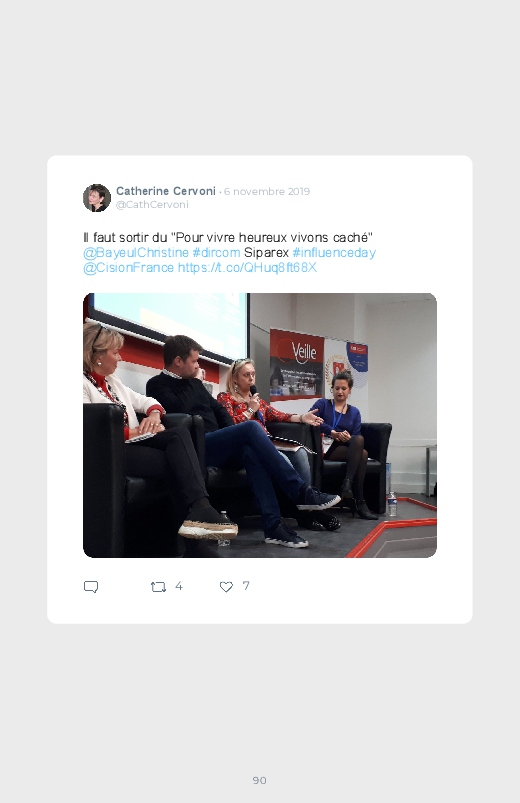This screenshot has height=803, width=520.
Task: Open the @CisionFrance mention
Action: click(129, 268)
